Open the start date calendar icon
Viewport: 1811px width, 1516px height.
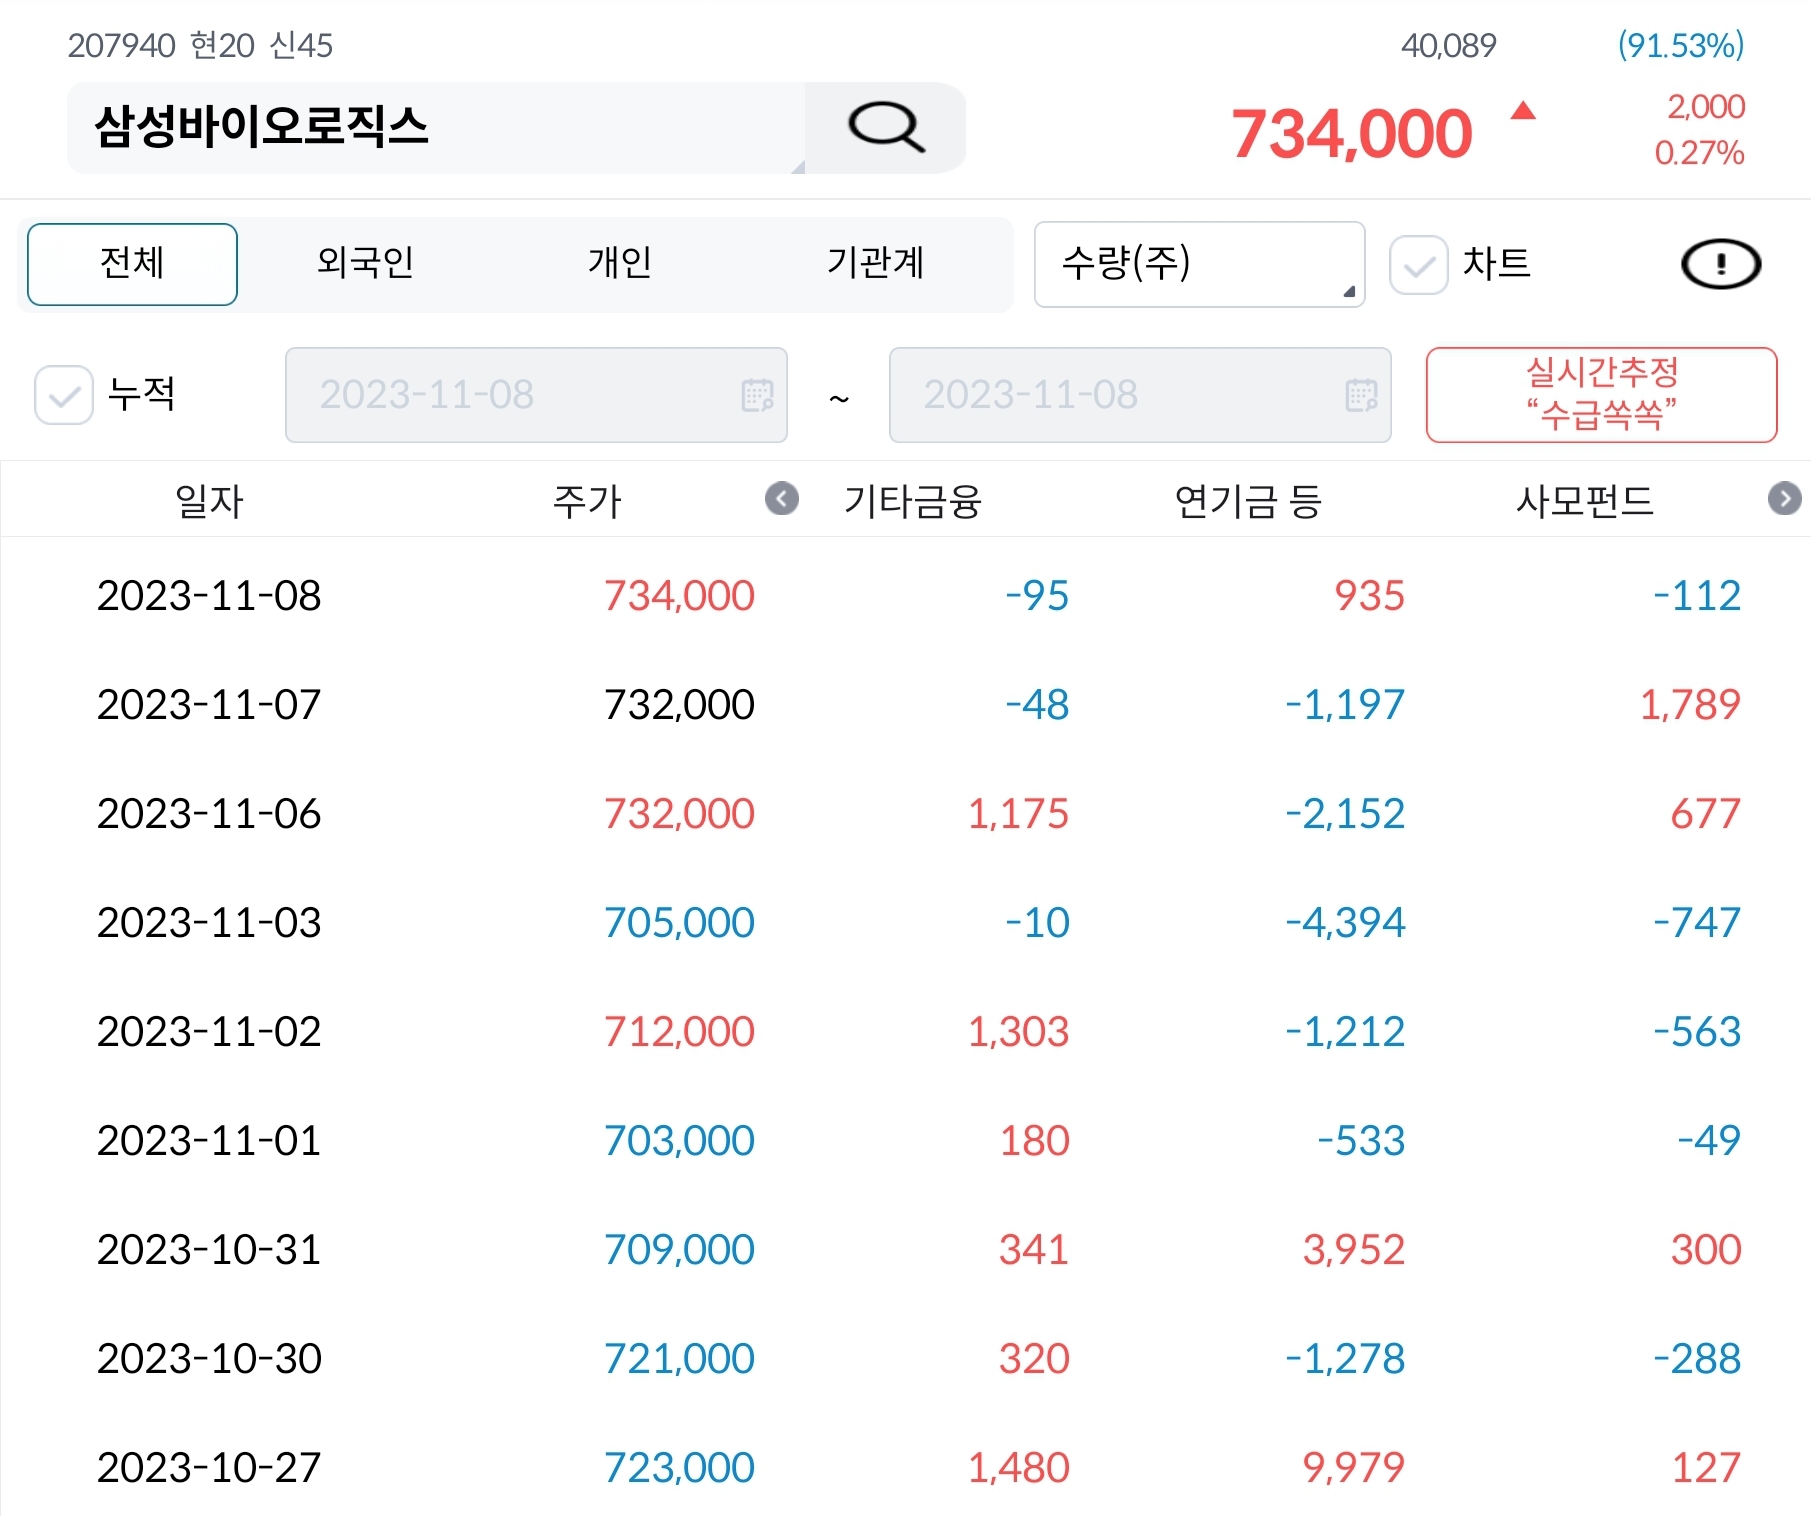(x=757, y=395)
